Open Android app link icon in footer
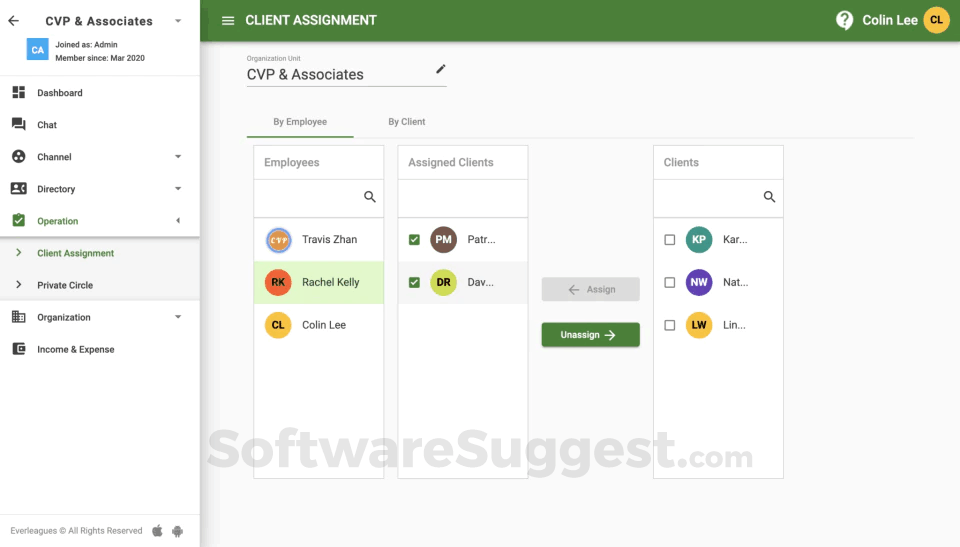Screen dimensions: 960x547 pos(178,531)
